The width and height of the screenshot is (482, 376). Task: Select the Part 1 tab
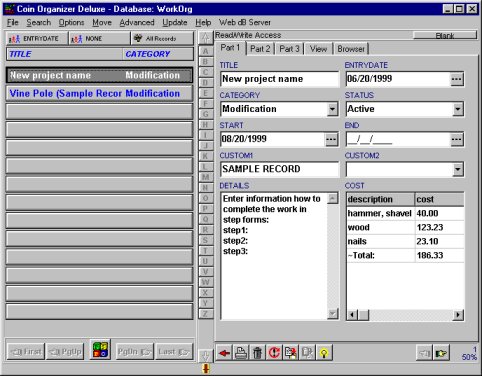pos(230,48)
